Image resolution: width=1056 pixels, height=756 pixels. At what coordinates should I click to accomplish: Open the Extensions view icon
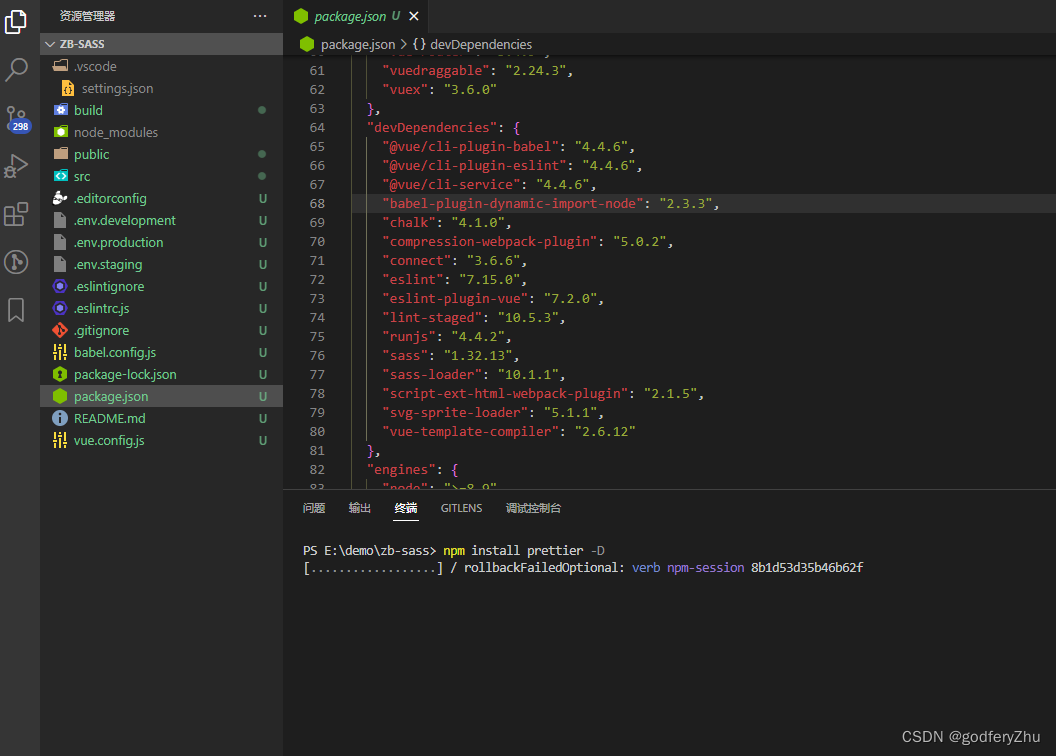click(16, 214)
